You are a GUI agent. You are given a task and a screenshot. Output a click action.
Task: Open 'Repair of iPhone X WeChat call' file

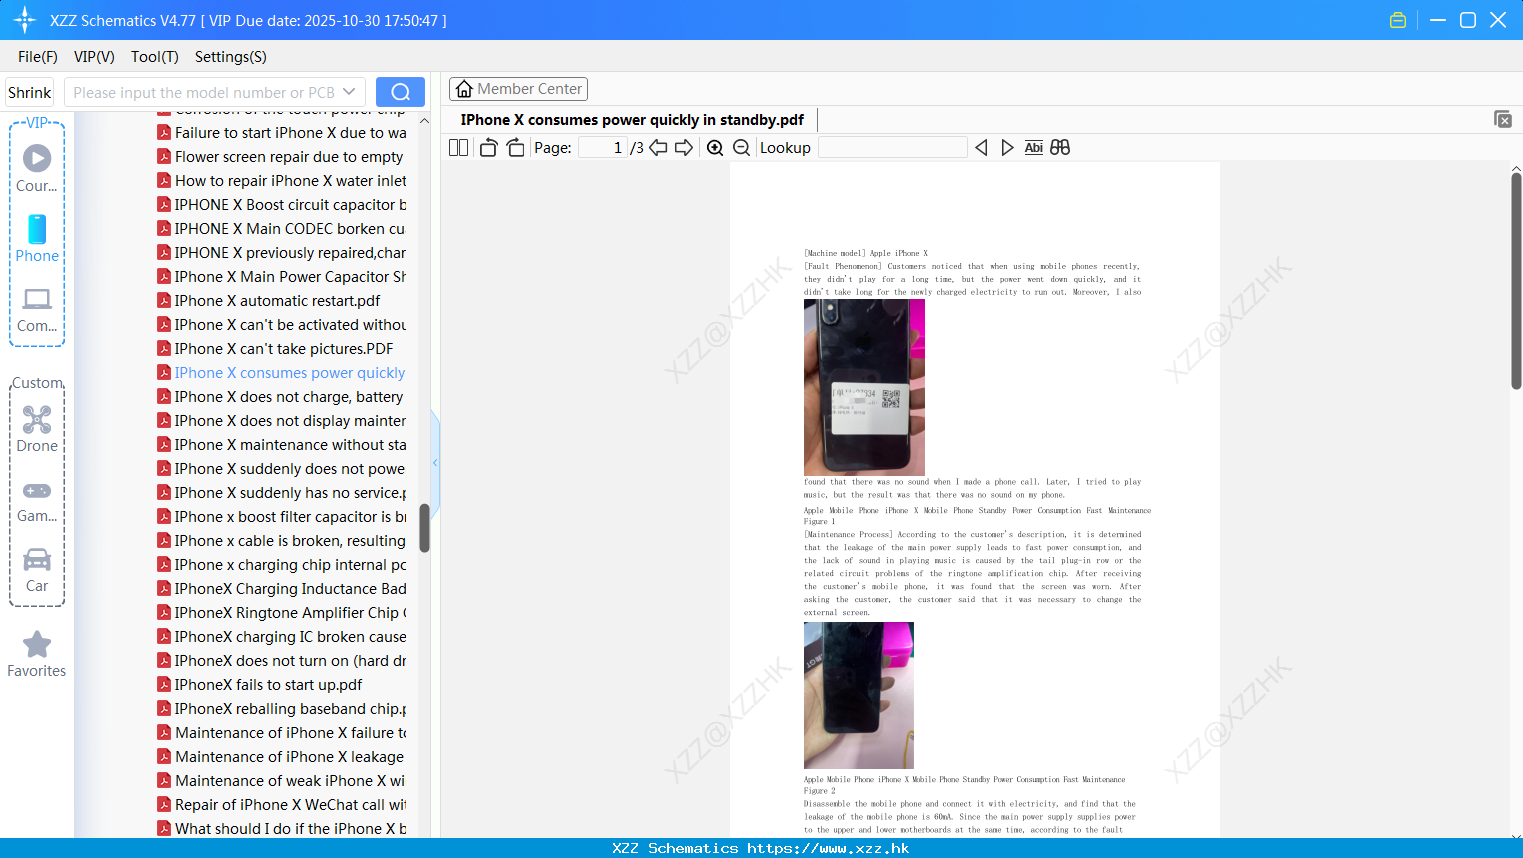282,805
